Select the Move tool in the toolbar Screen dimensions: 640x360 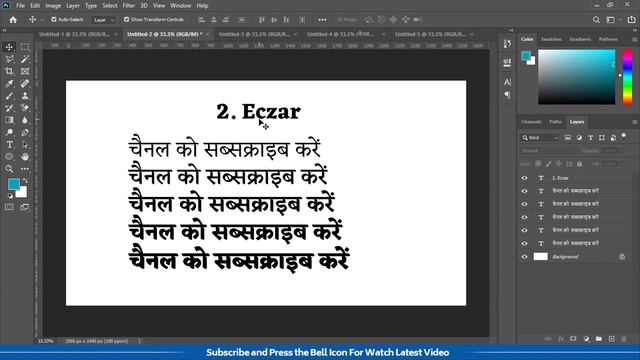[x=9, y=47]
